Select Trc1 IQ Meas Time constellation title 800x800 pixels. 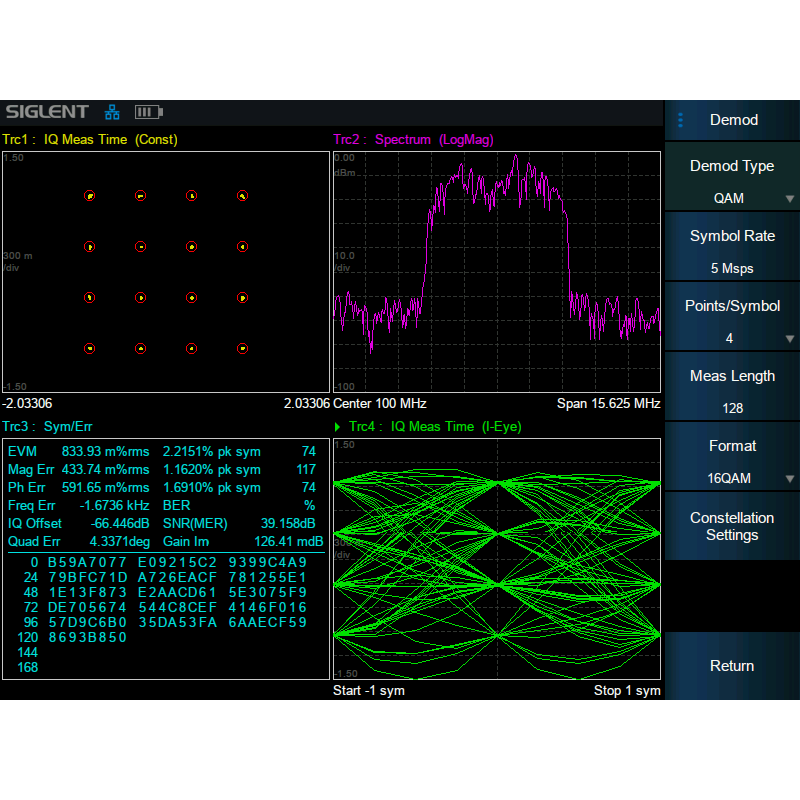[x=90, y=140]
